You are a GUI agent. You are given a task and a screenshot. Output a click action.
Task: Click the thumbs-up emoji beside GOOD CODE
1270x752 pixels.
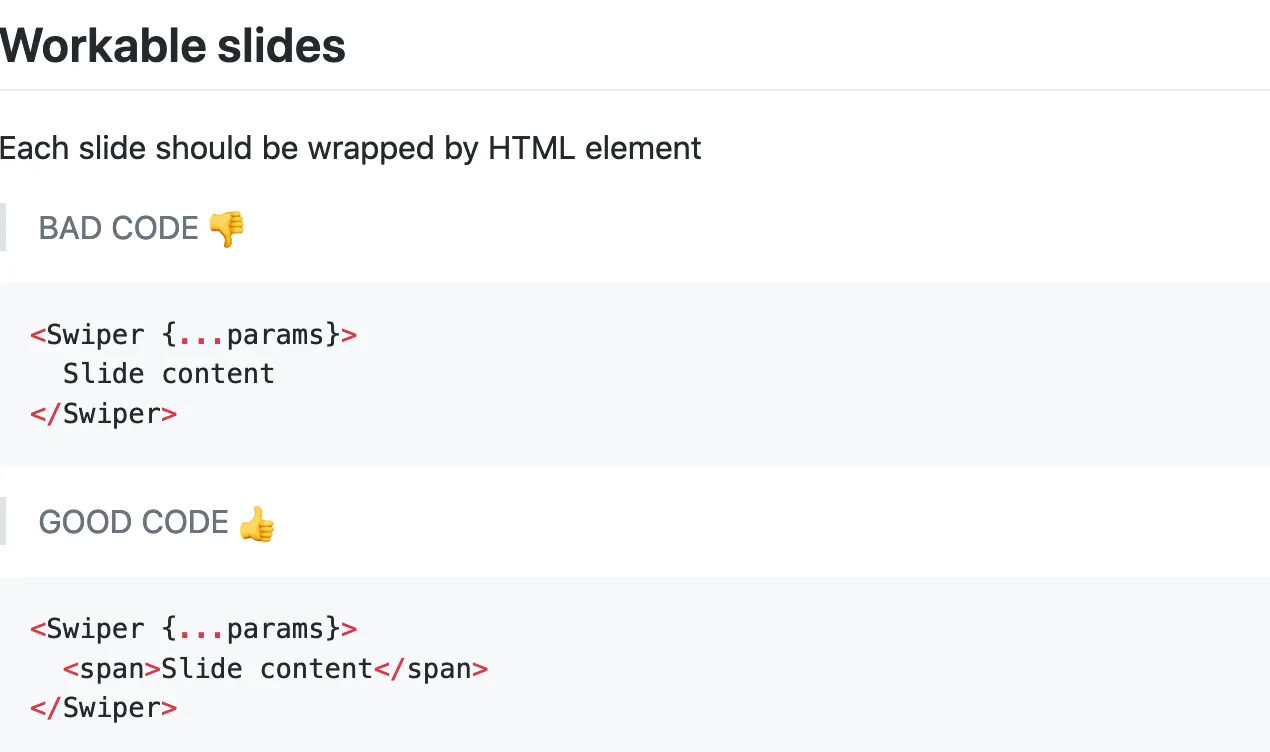[257, 523]
